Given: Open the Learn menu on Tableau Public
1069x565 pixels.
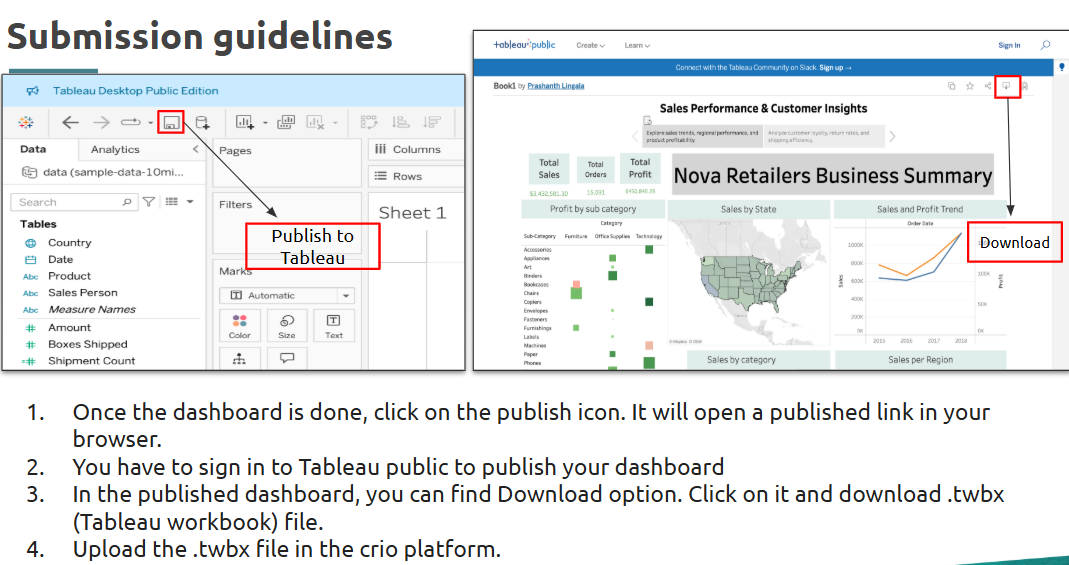Looking at the screenshot, I should 637,45.
